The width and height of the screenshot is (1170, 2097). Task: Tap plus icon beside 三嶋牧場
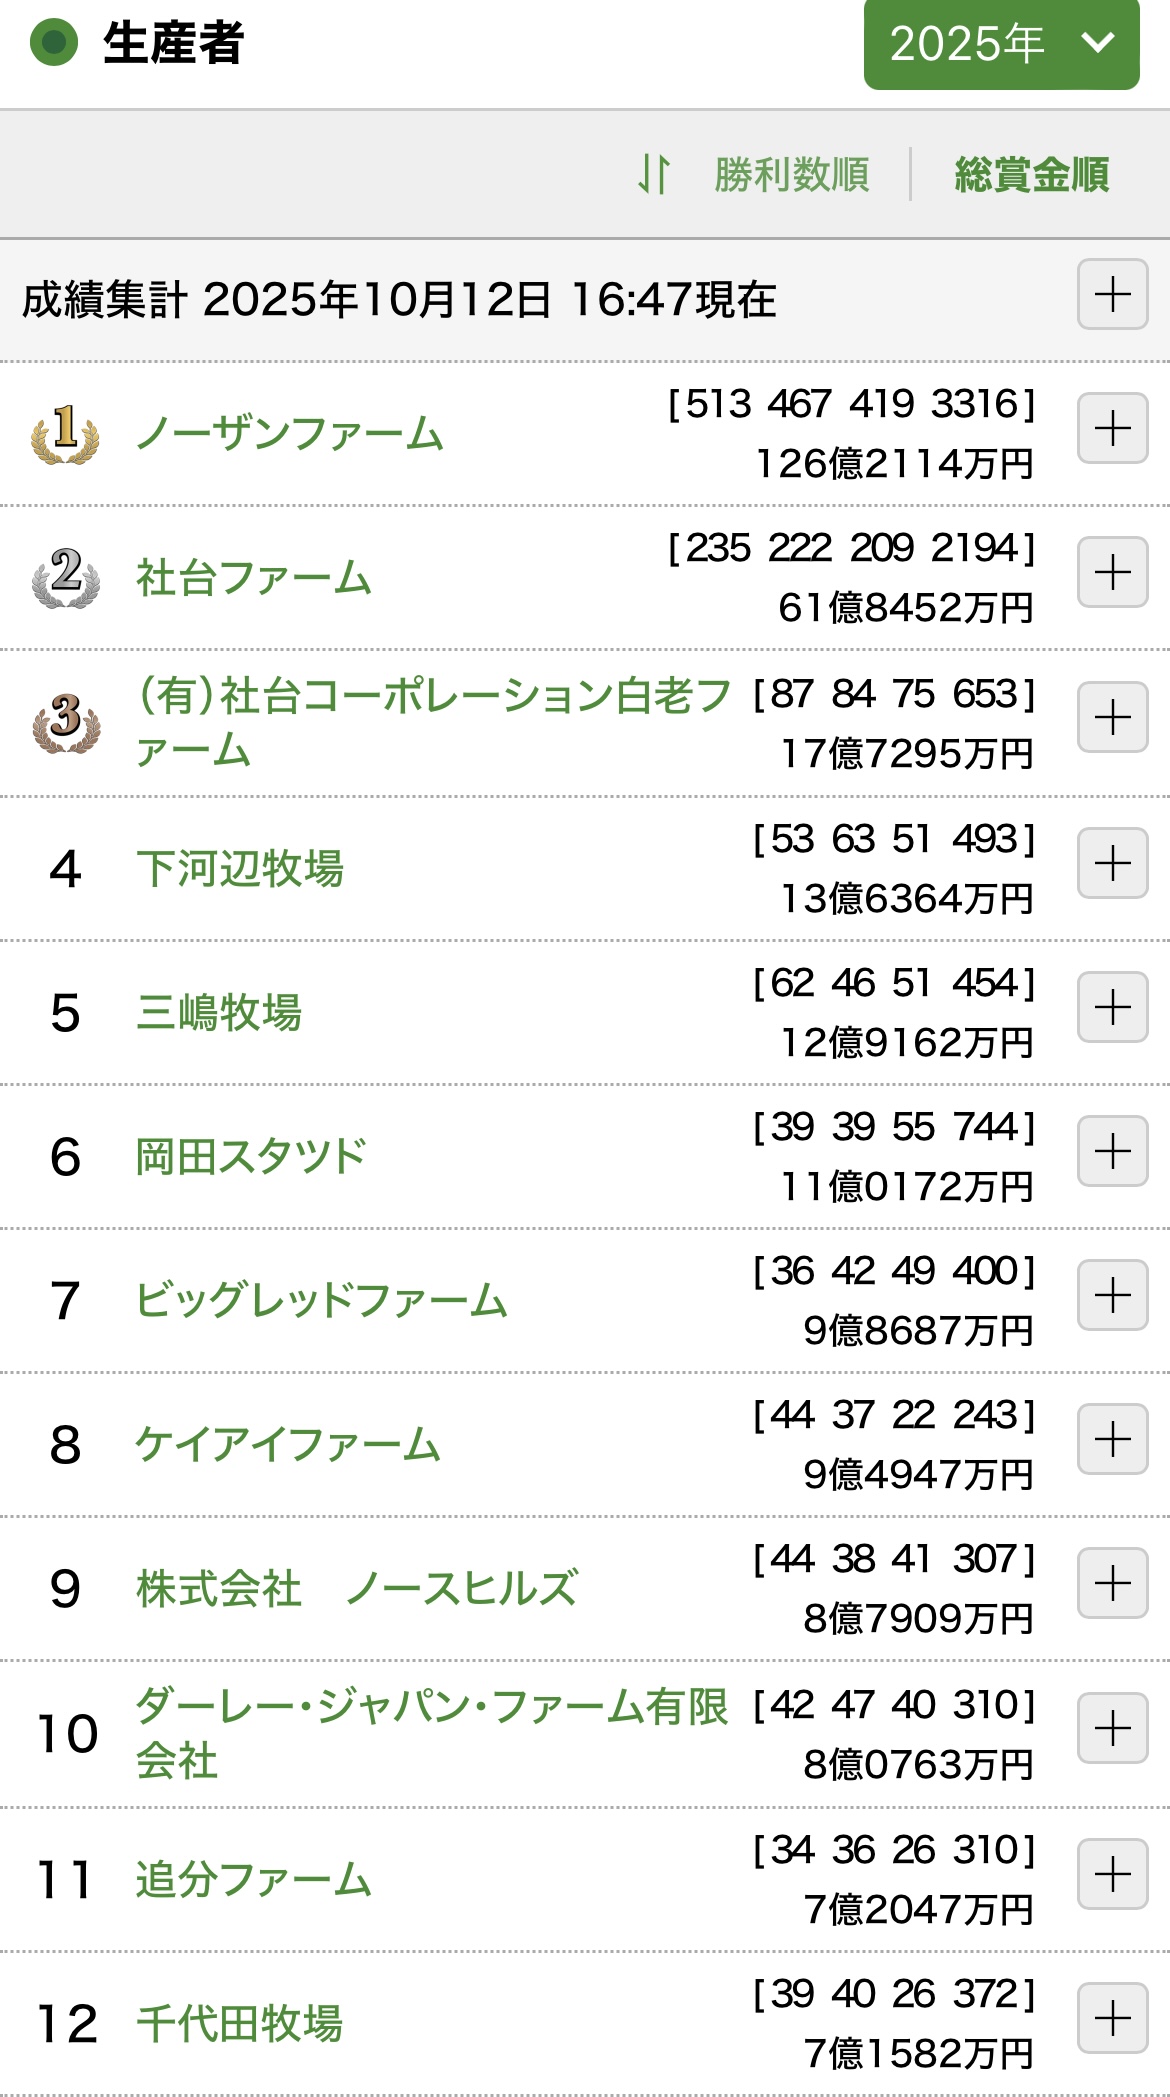click(1112, 1007)
